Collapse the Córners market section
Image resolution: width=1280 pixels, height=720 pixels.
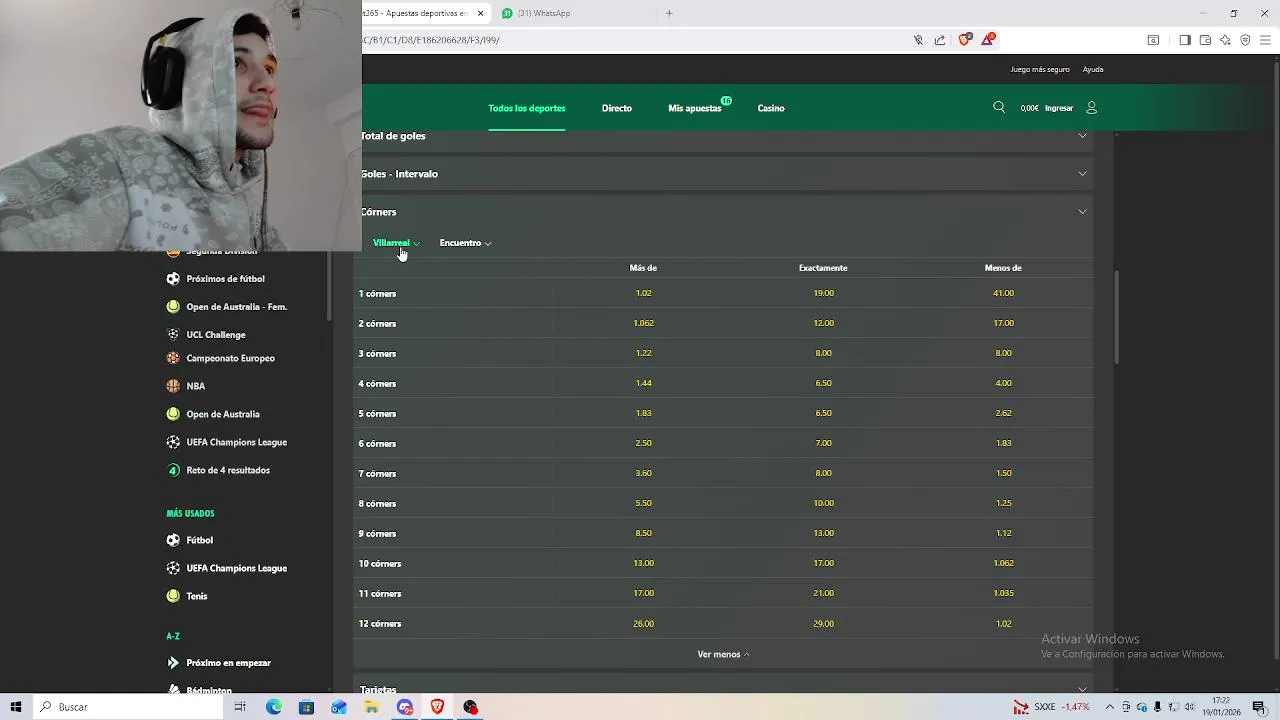[x=726, y=212]
